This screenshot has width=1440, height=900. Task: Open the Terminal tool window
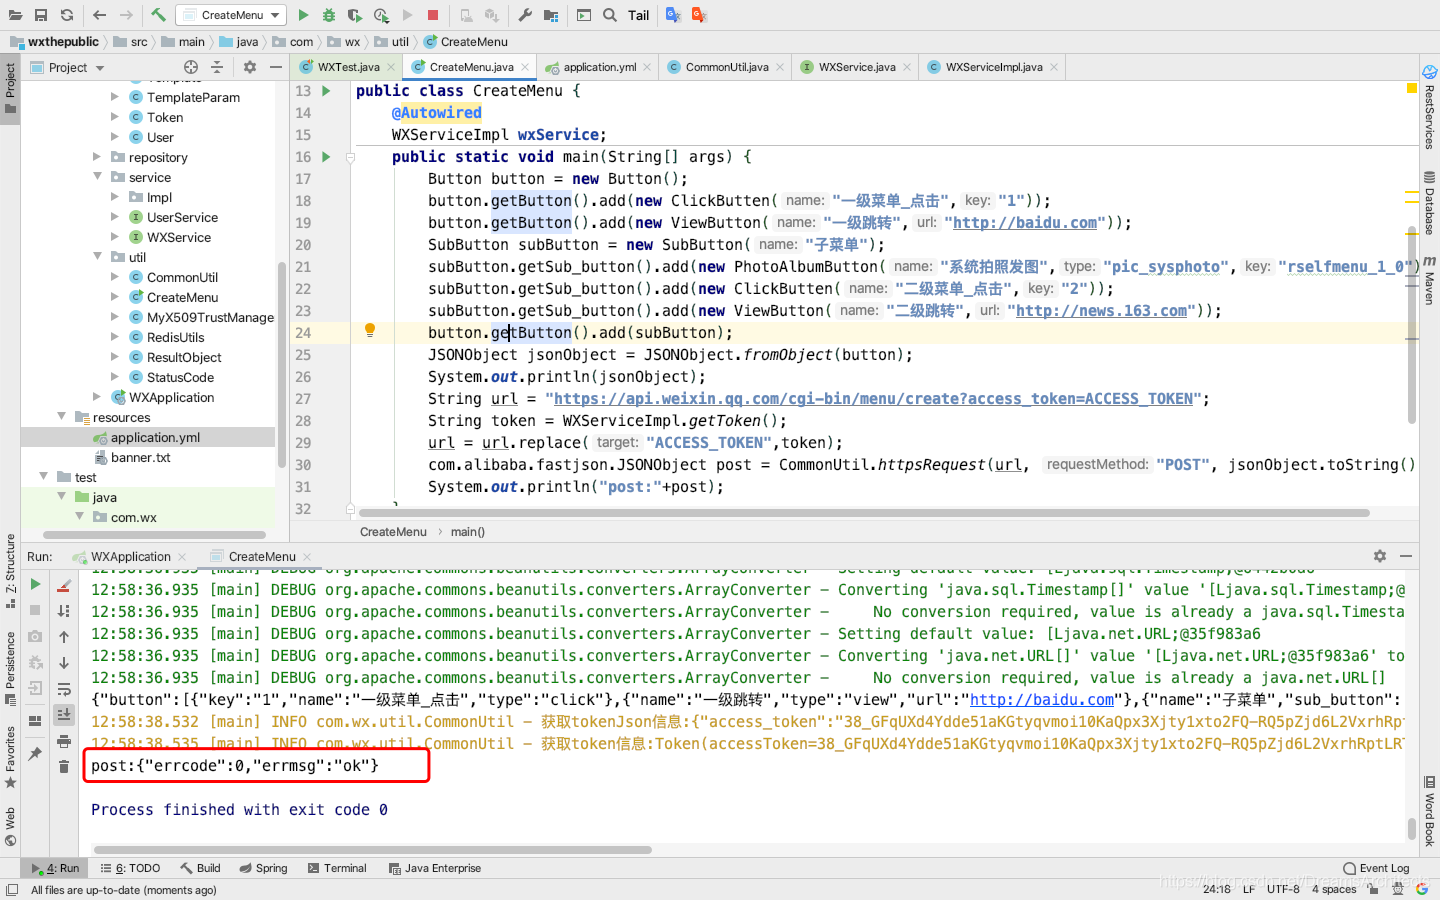point(337,868)
